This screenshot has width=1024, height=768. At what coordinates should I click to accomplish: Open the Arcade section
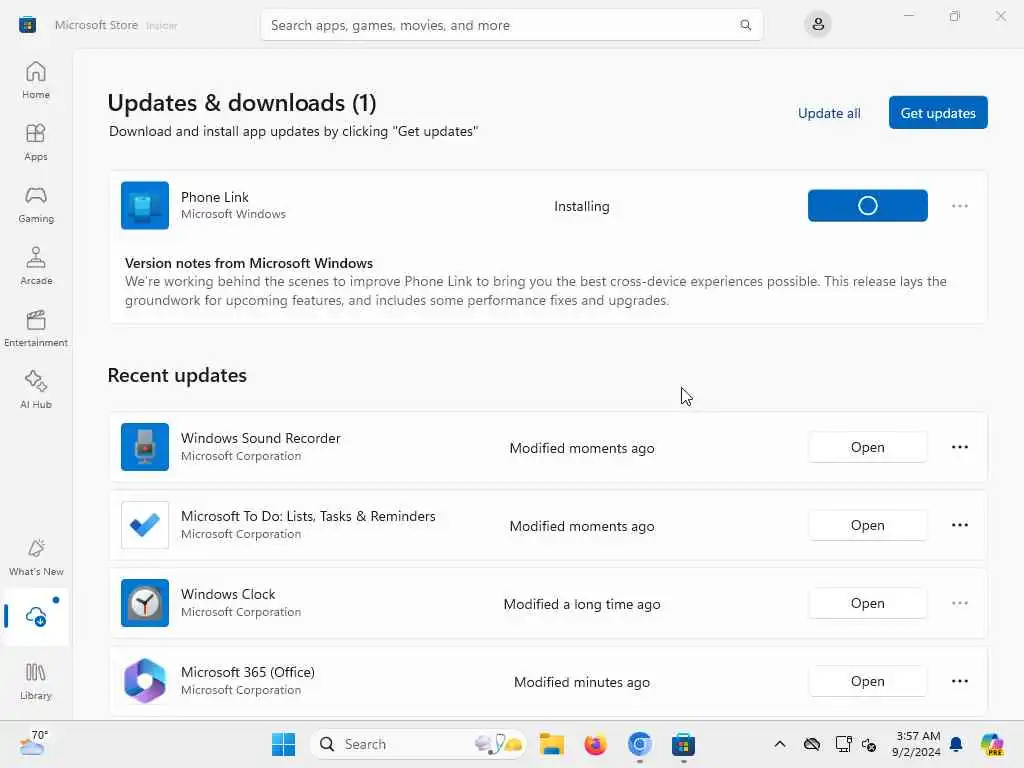(36, 266)
